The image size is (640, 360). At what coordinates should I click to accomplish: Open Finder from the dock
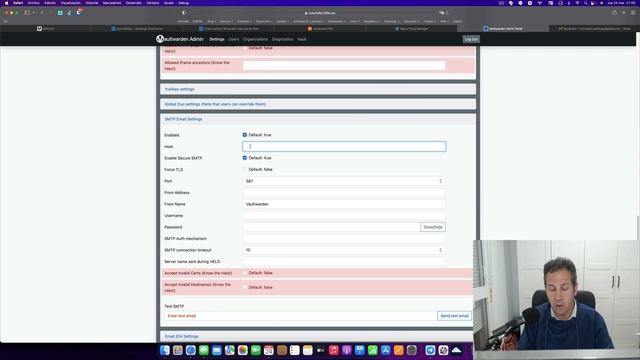164,350
